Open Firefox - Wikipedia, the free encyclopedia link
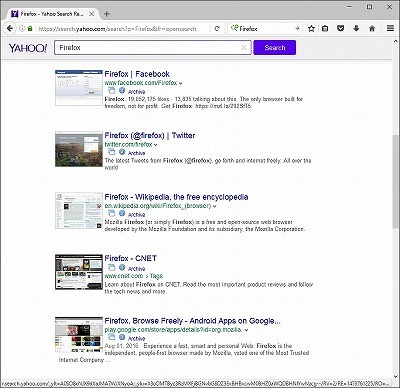Viewport: 400px width, 388px height. pyautogui.click(x=176, y=197)
